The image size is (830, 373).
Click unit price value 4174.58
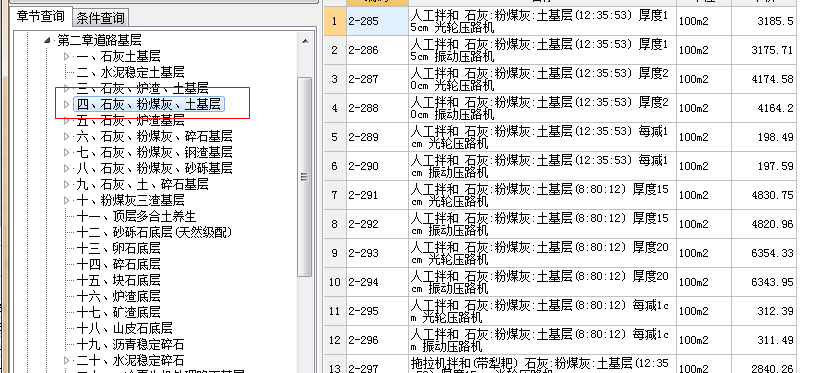[x=771, y=79]
